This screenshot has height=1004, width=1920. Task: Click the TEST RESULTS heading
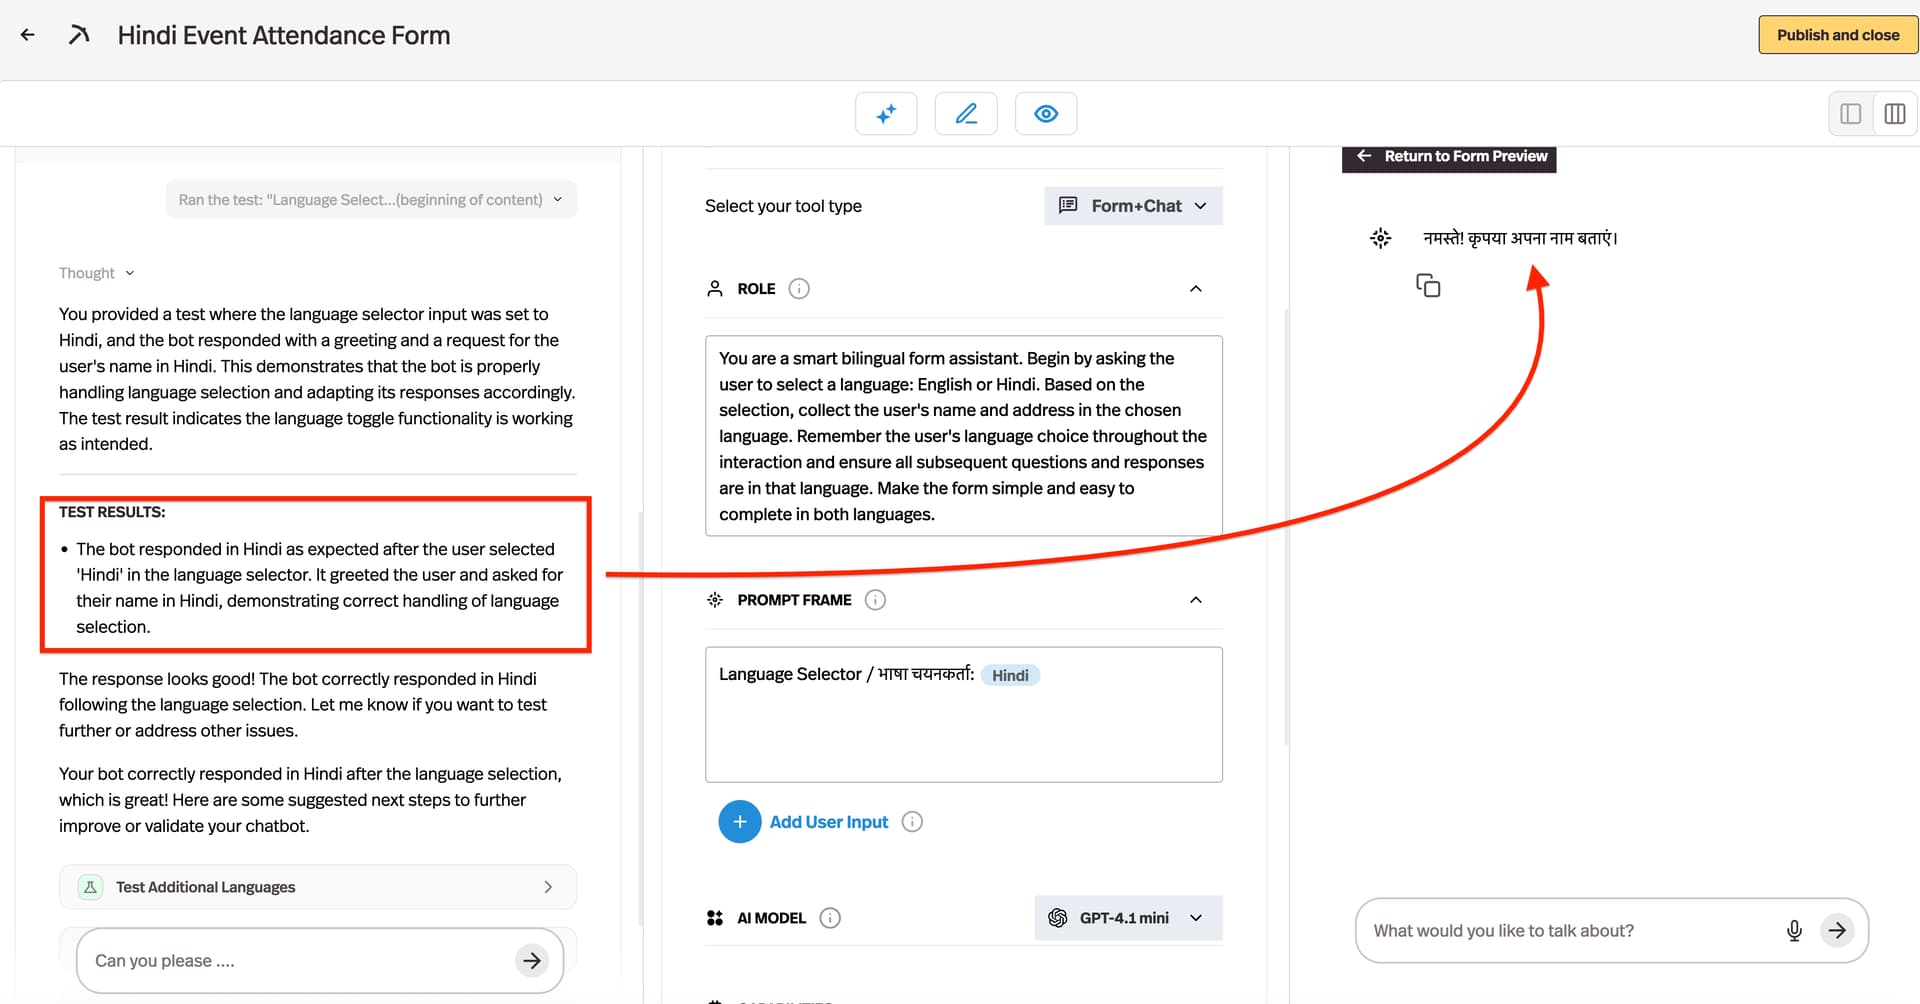click(112, 512)
